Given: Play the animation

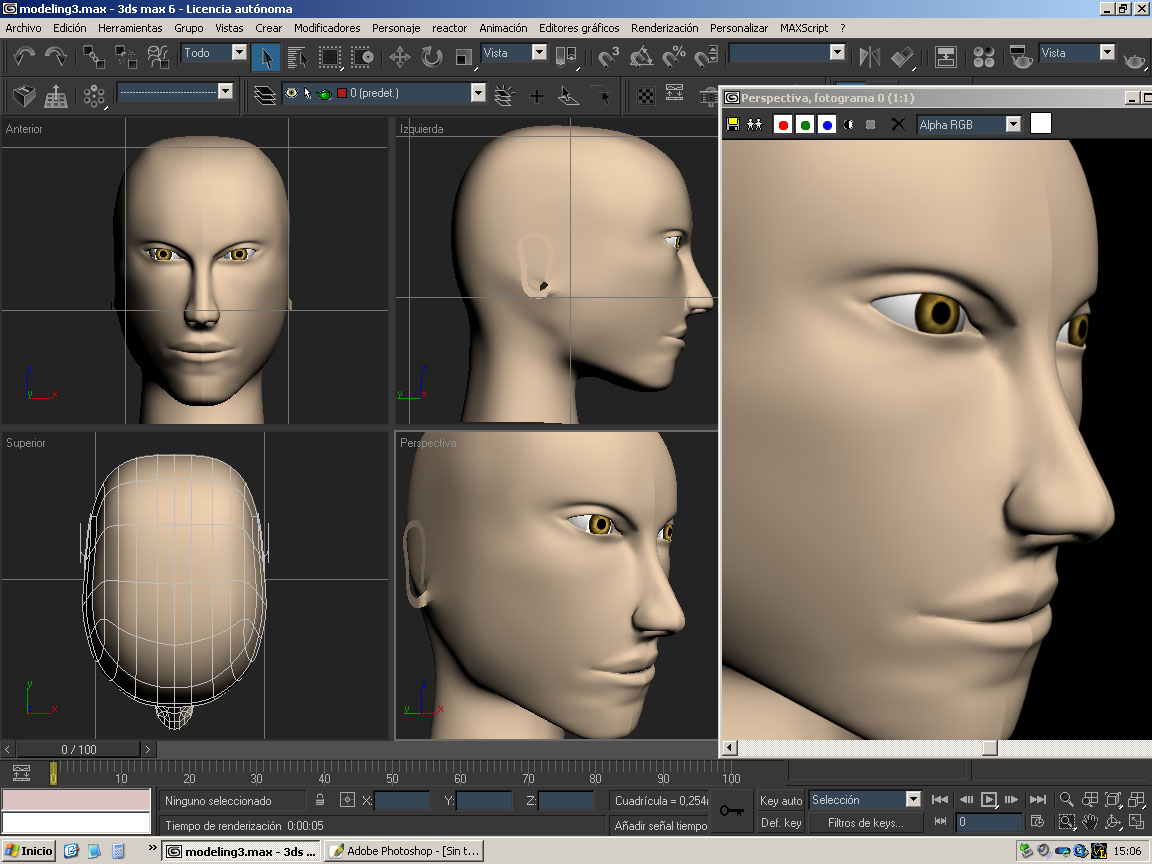Looking at the screenshot, I should (989, 799).
